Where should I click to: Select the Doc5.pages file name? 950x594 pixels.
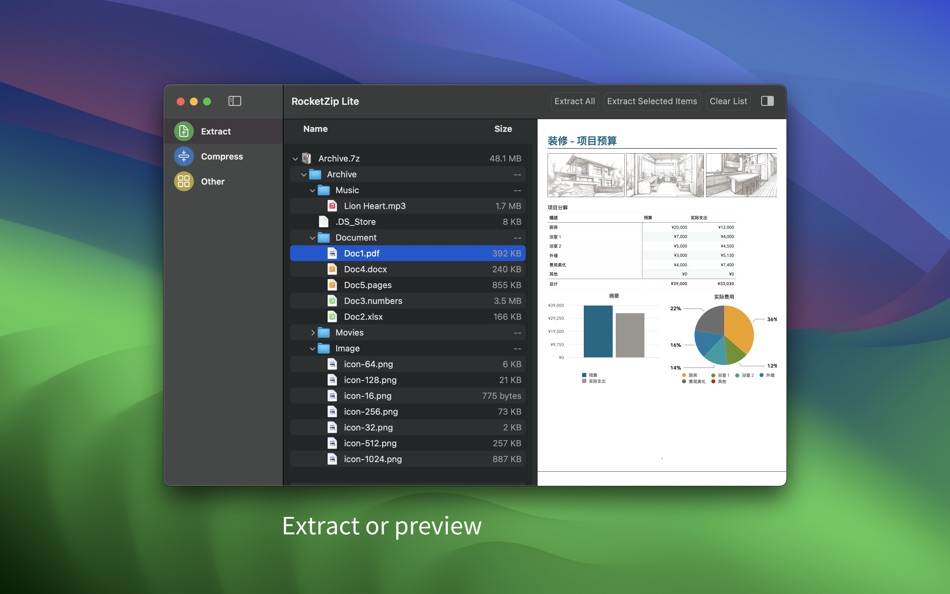[x=368, y=285]
